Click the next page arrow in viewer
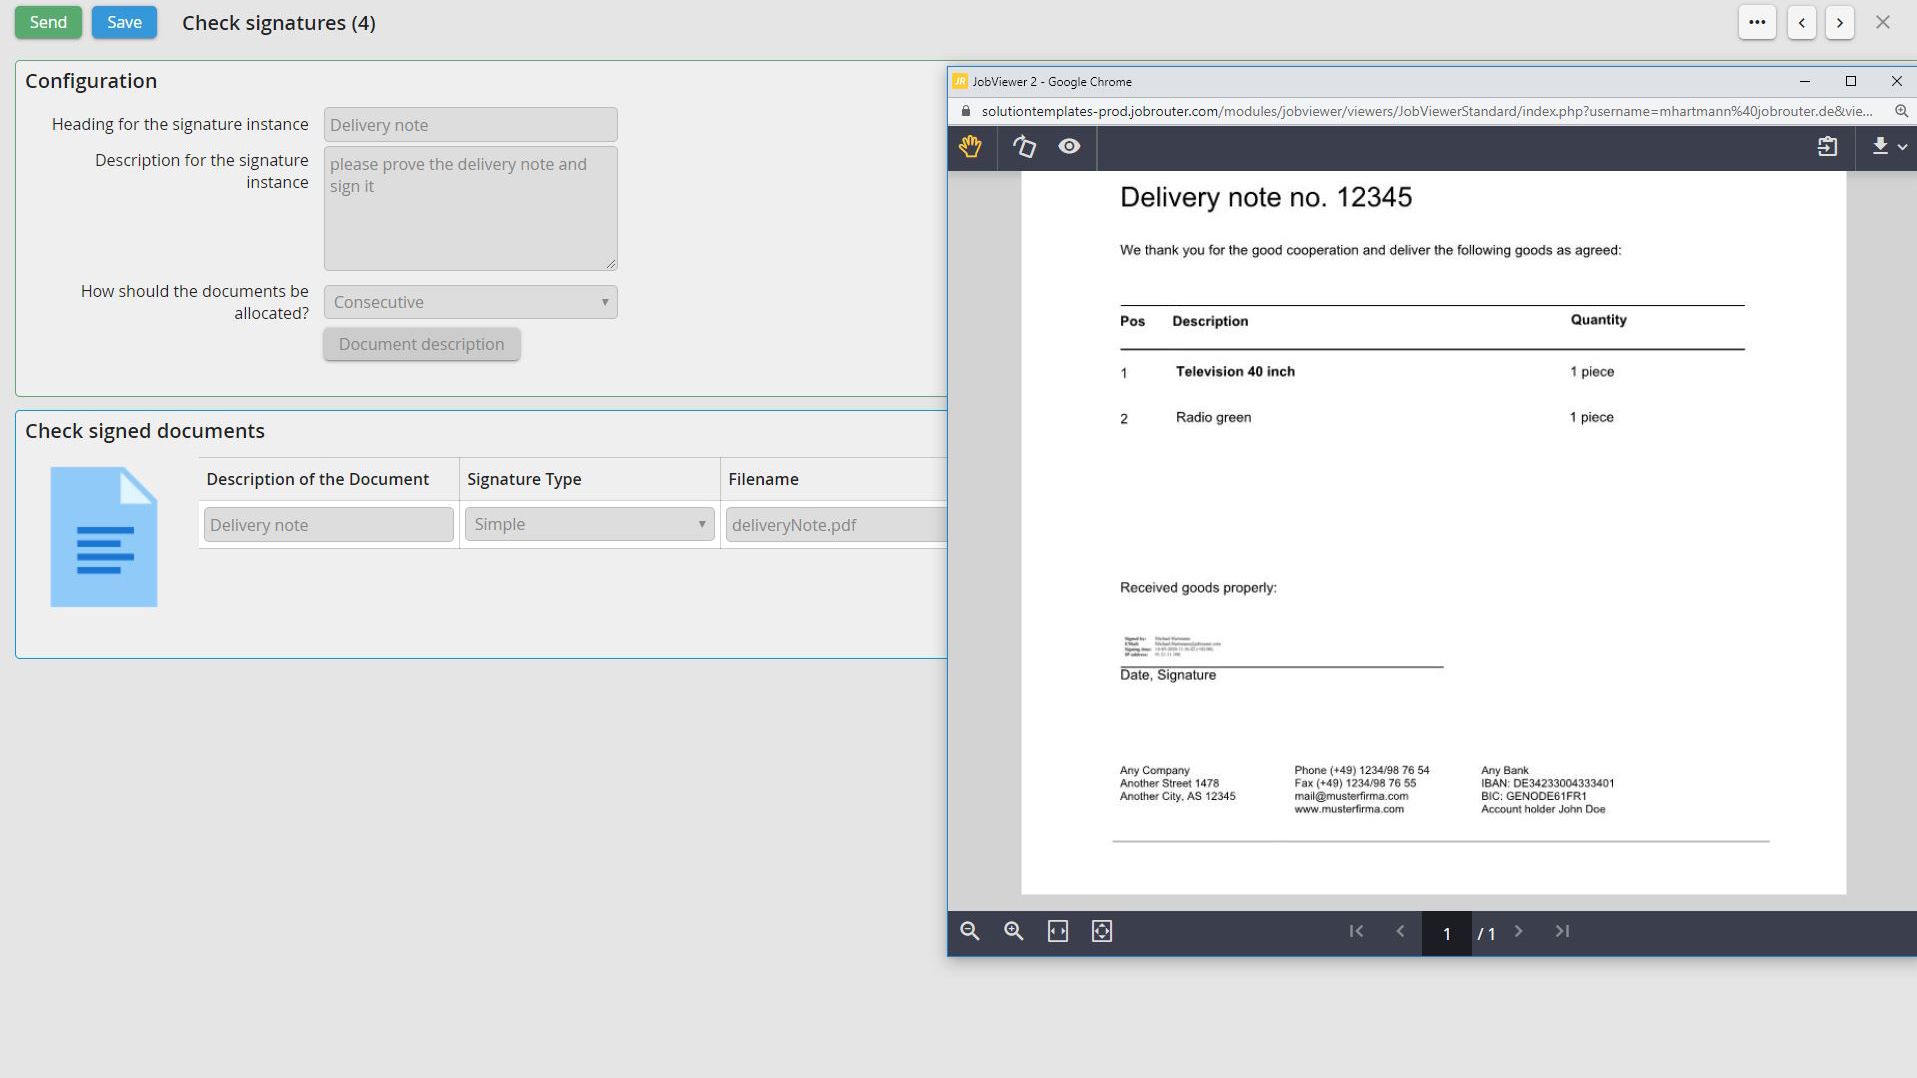This screenshot has width=1917, height=1078. point(1518,931)
